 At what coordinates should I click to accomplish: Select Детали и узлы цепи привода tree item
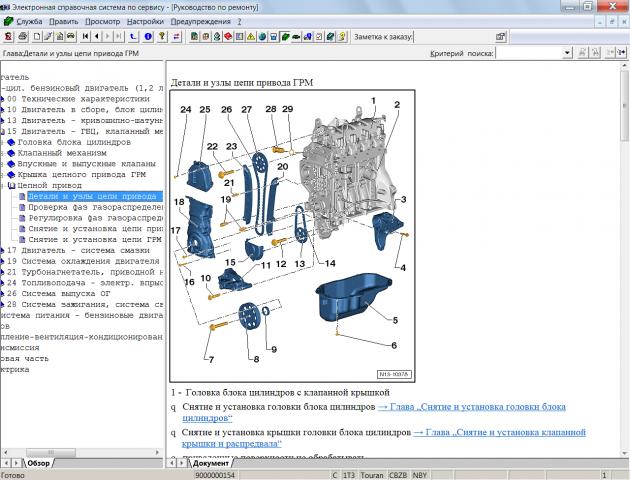coord(95,196)
